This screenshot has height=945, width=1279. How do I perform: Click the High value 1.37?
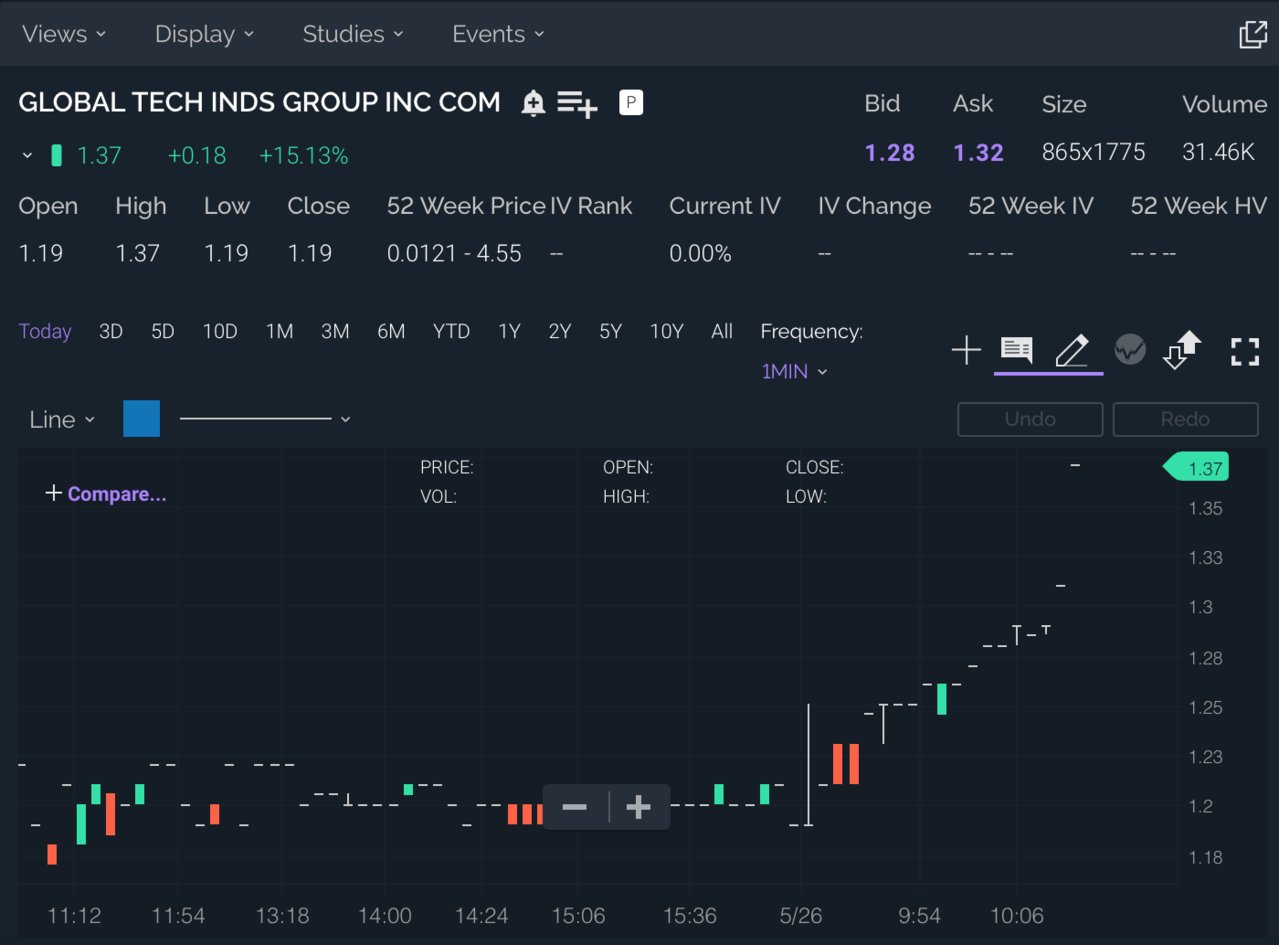(x=137, y=254)
